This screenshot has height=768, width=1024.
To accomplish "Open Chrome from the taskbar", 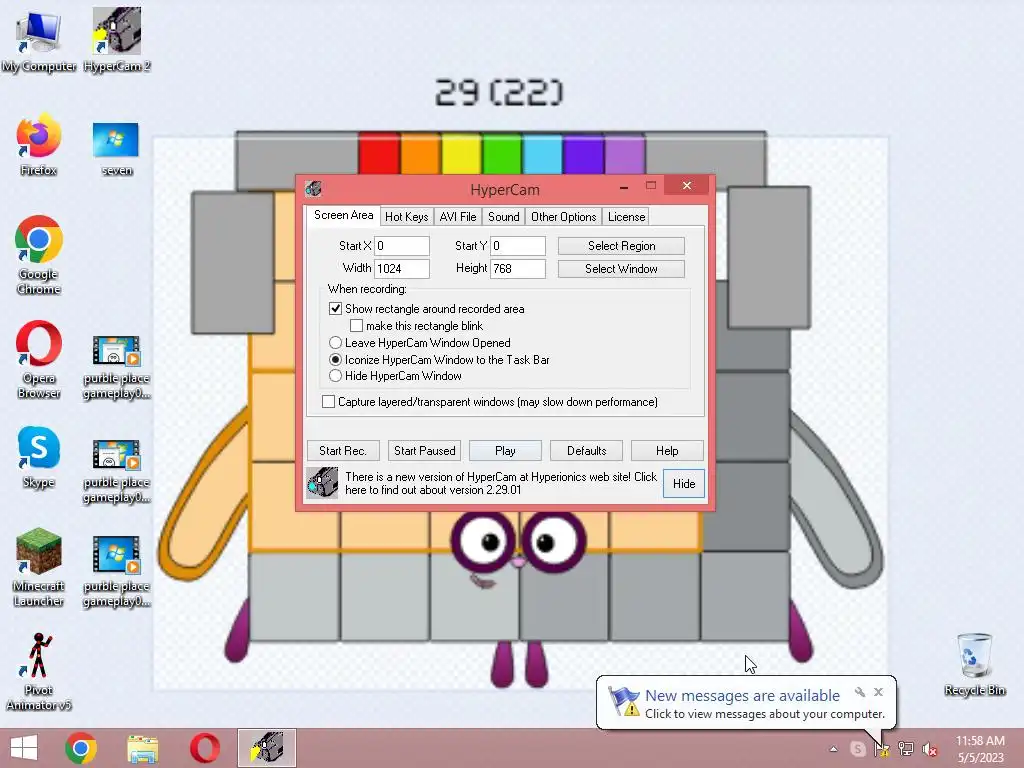I will [81, 748].
